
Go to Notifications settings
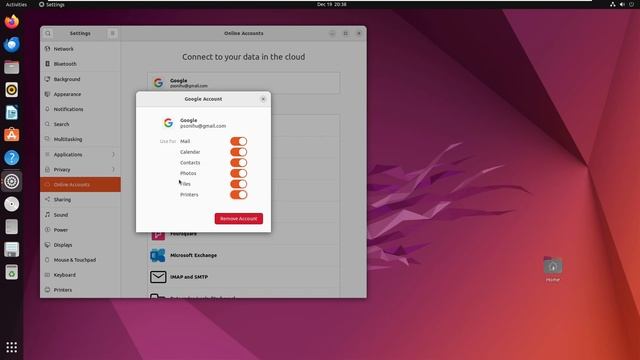tap(80, 109)
